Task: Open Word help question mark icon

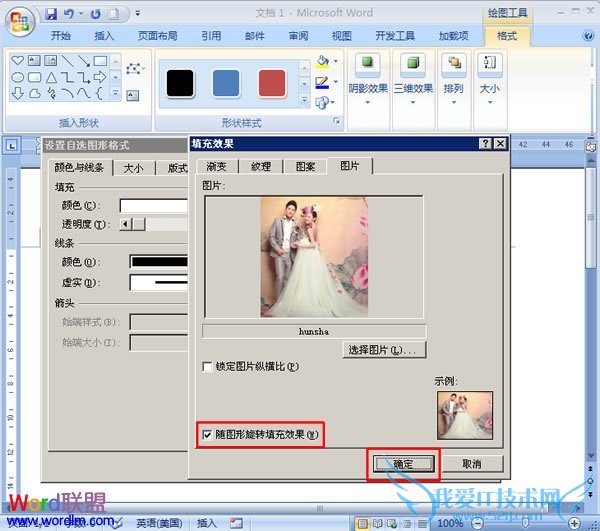Action: click(x=587, y=36)
